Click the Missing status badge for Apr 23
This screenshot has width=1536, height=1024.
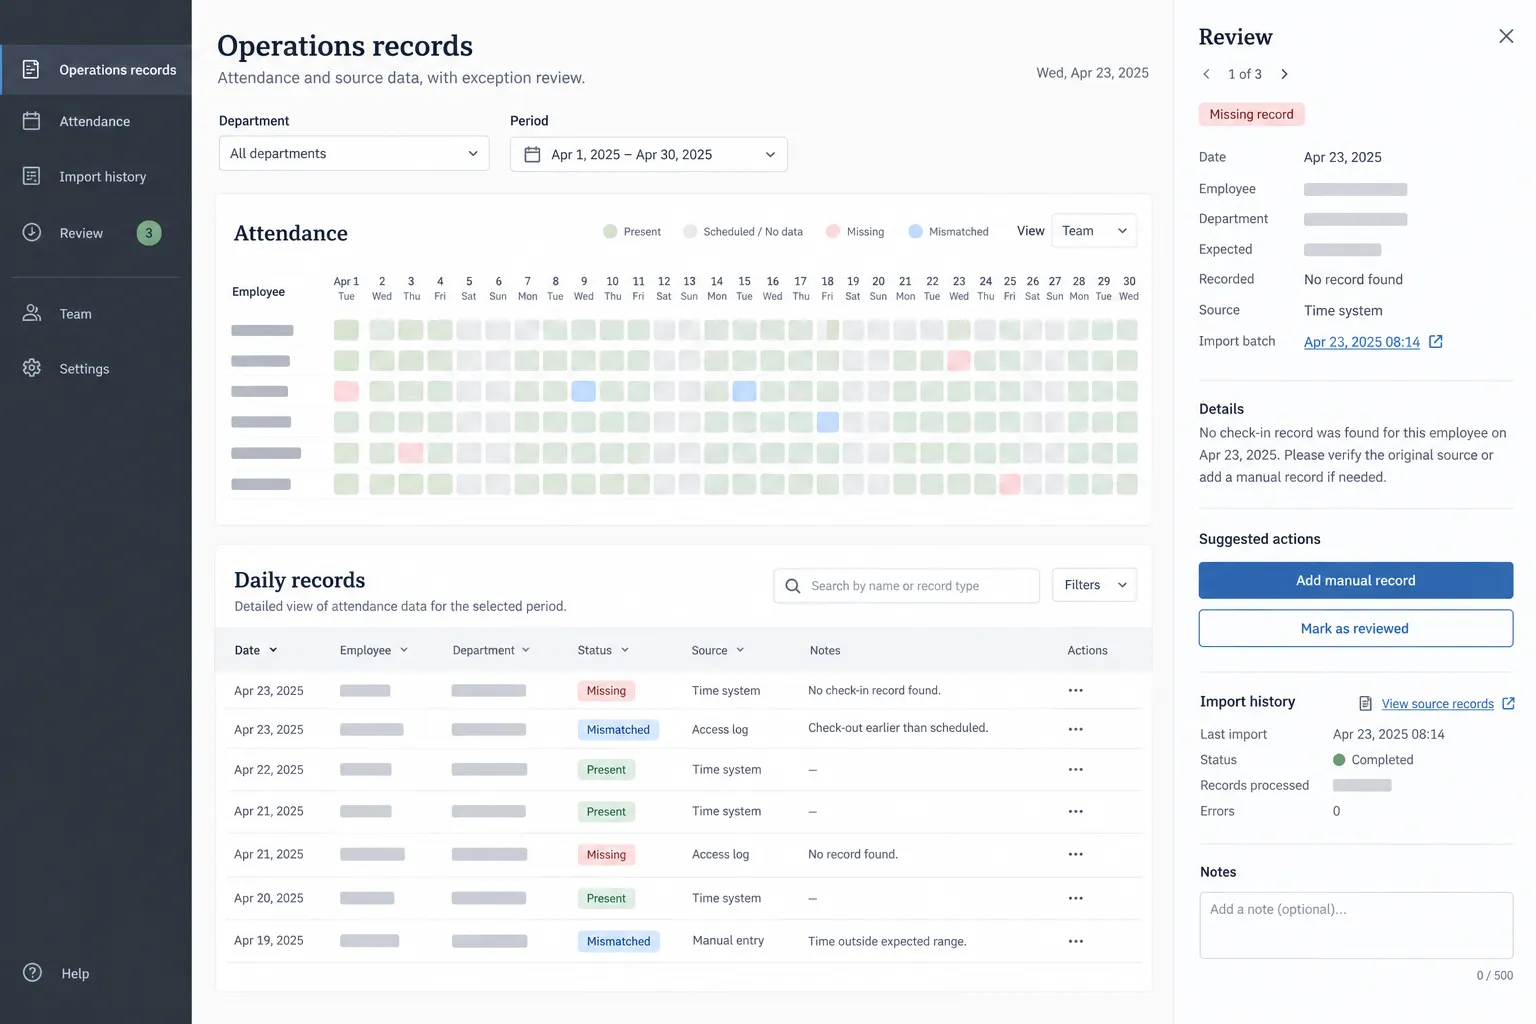(606, 691)
